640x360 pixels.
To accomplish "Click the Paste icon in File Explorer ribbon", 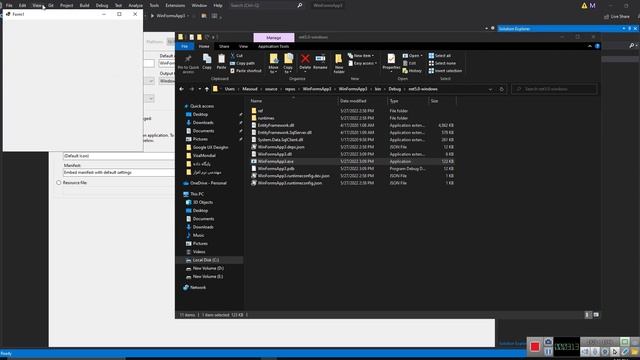I will pyautogui.click(x=221, y=62).
